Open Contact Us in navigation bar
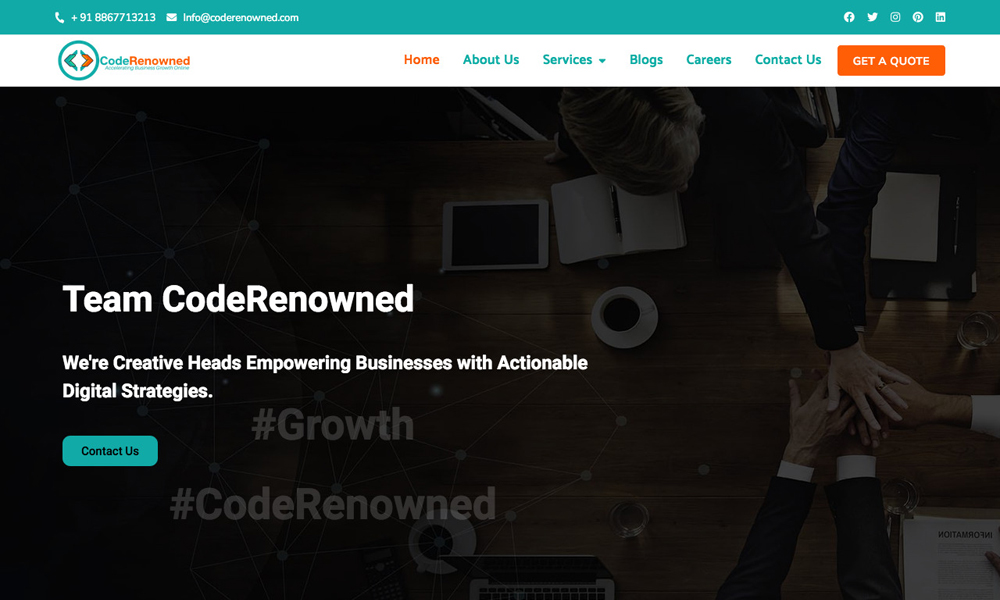1000x600 pixels. [788, 60]
